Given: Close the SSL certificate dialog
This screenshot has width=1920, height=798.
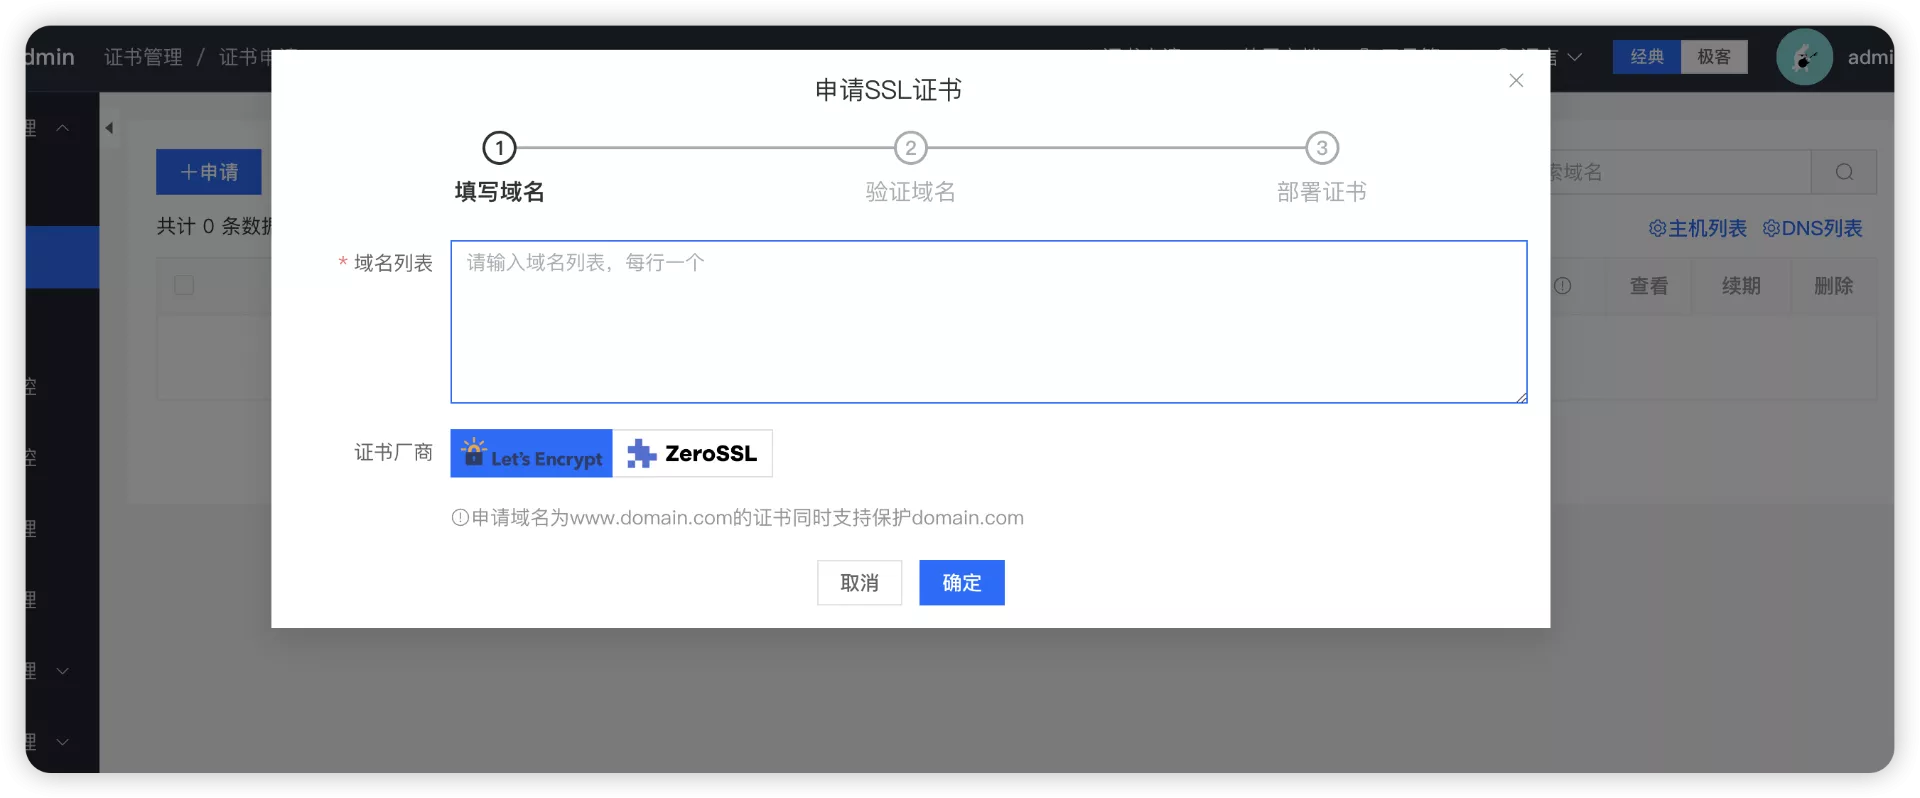Looking at the screenshot, I should coord(1516,80).
